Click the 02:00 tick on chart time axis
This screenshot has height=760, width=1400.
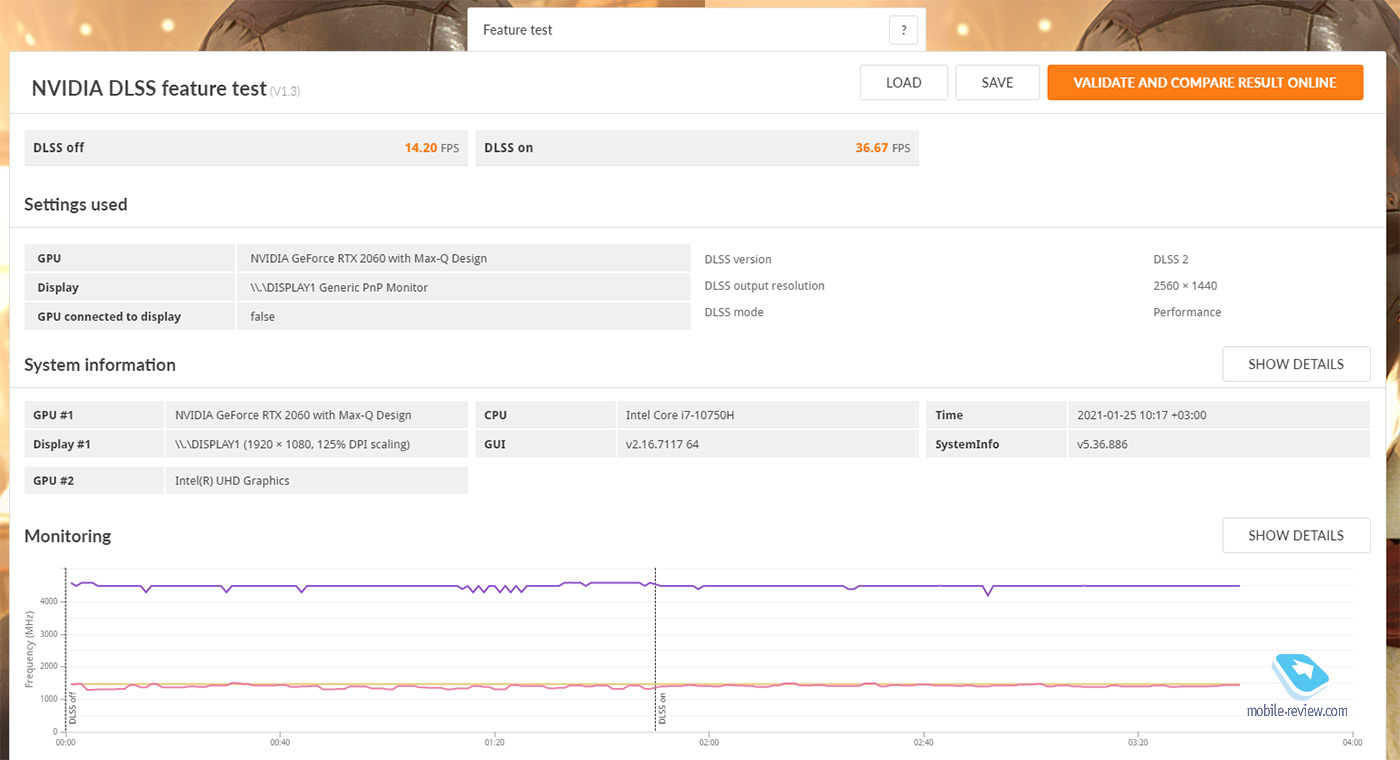pos(708,743)
